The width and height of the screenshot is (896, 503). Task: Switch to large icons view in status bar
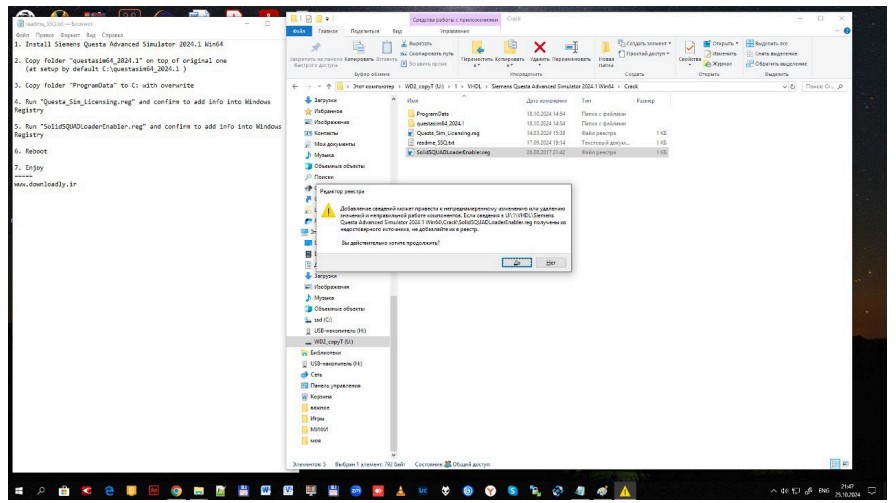(x=846, y=464)
